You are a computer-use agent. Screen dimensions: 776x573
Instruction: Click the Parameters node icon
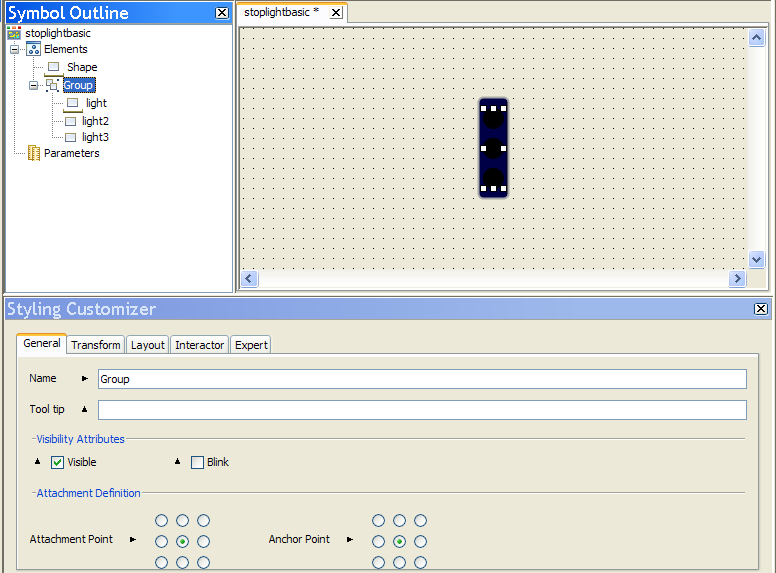click(33, 153)
